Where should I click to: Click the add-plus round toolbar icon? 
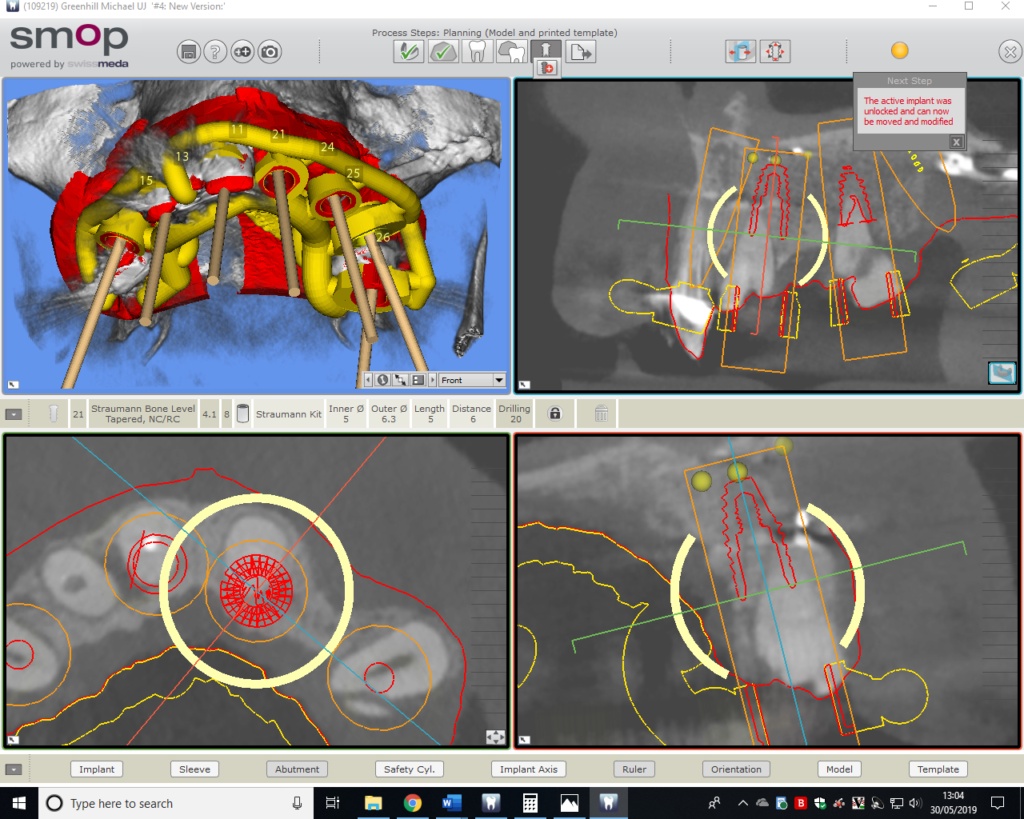242,52
